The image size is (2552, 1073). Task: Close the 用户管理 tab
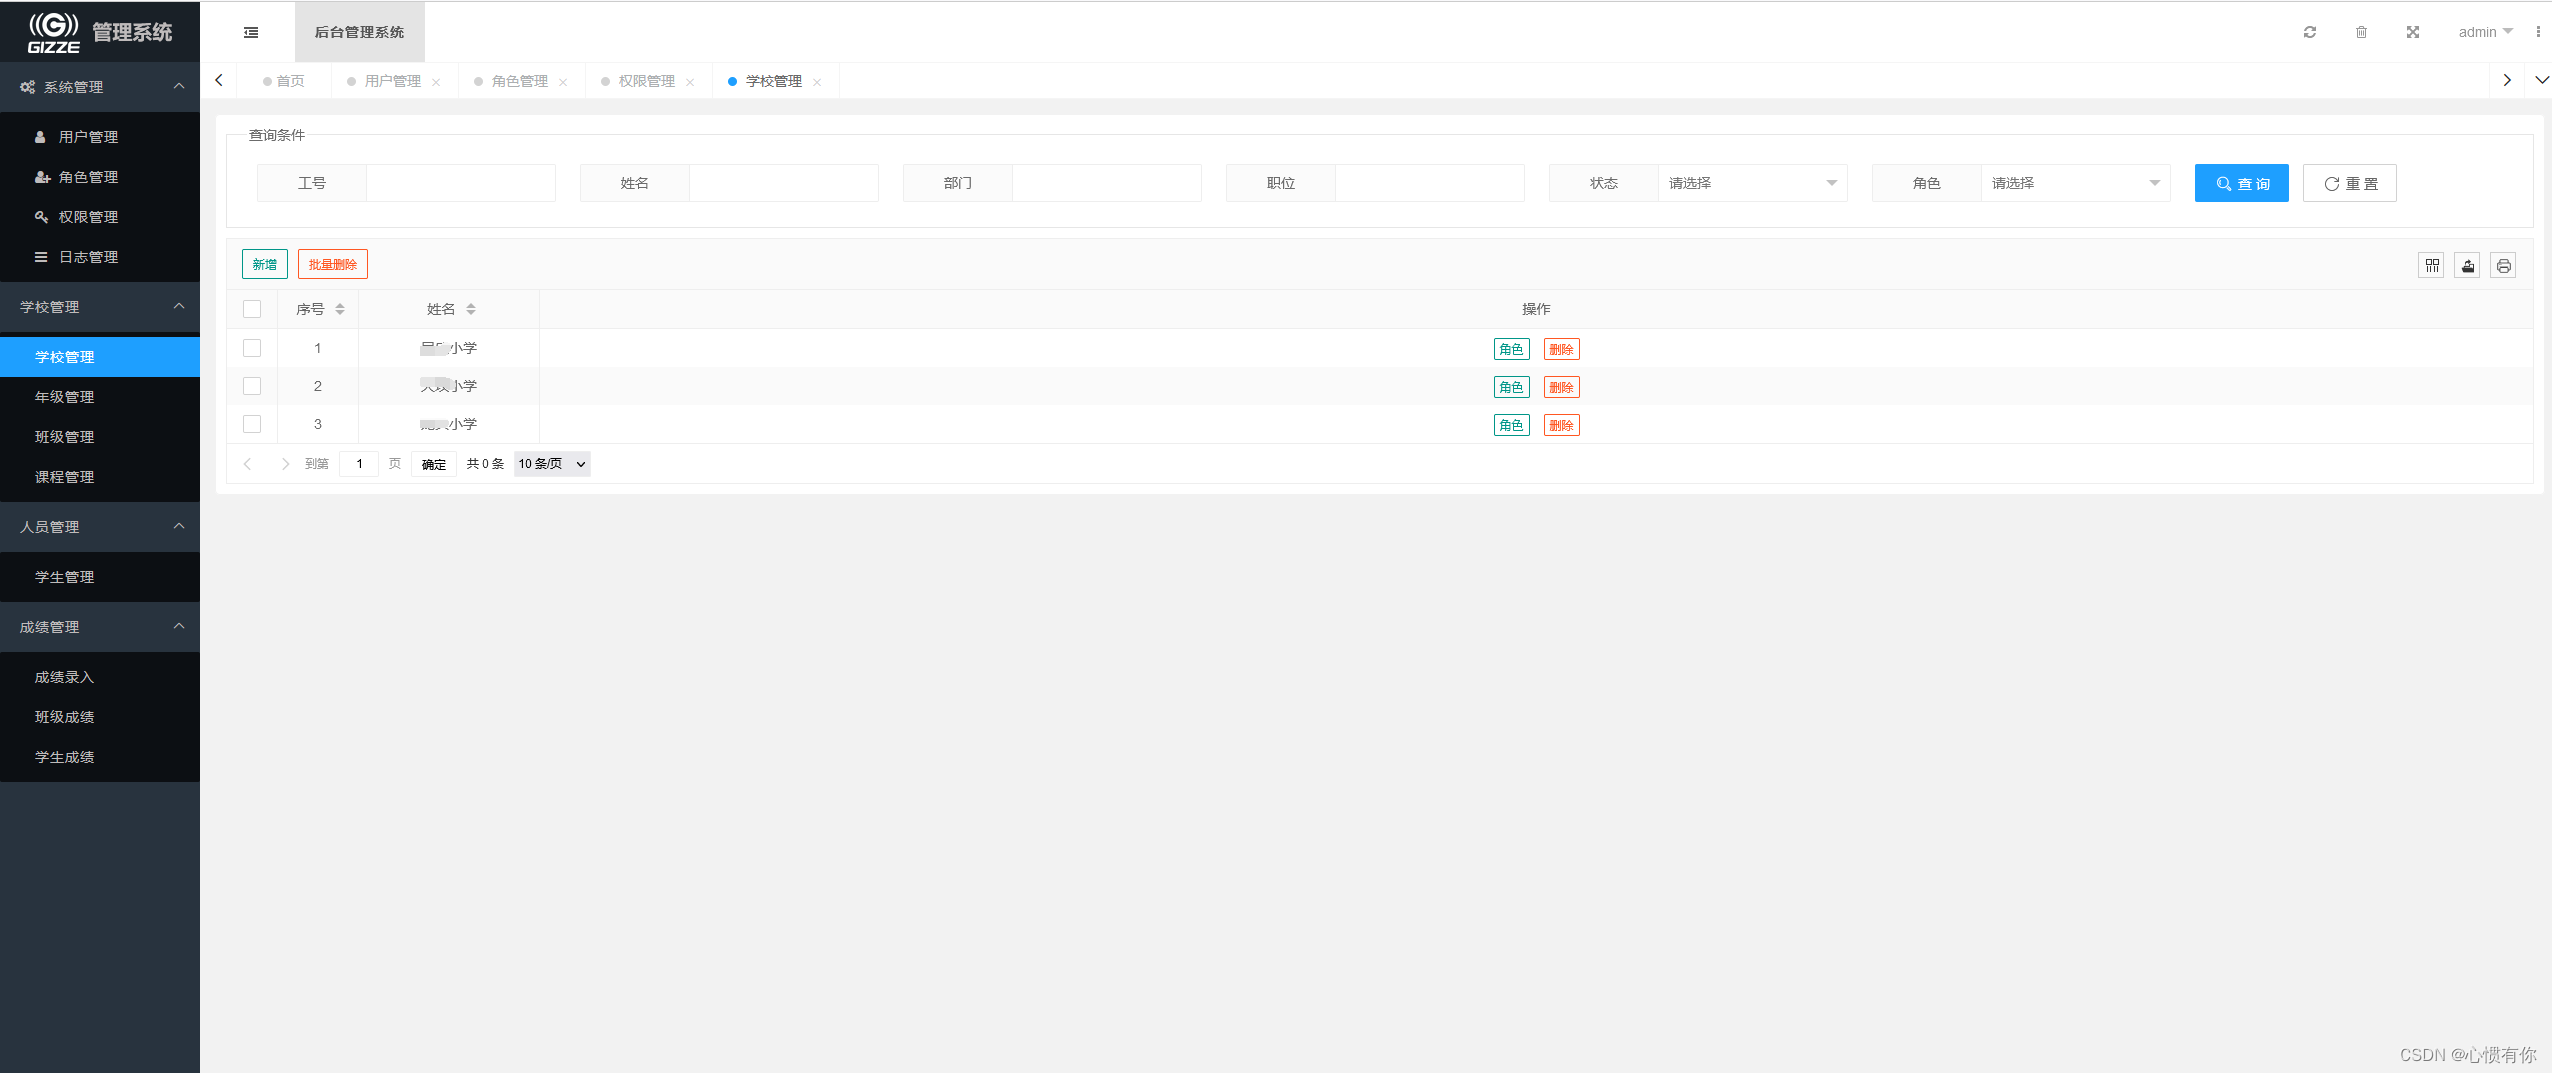click(436, 82)
